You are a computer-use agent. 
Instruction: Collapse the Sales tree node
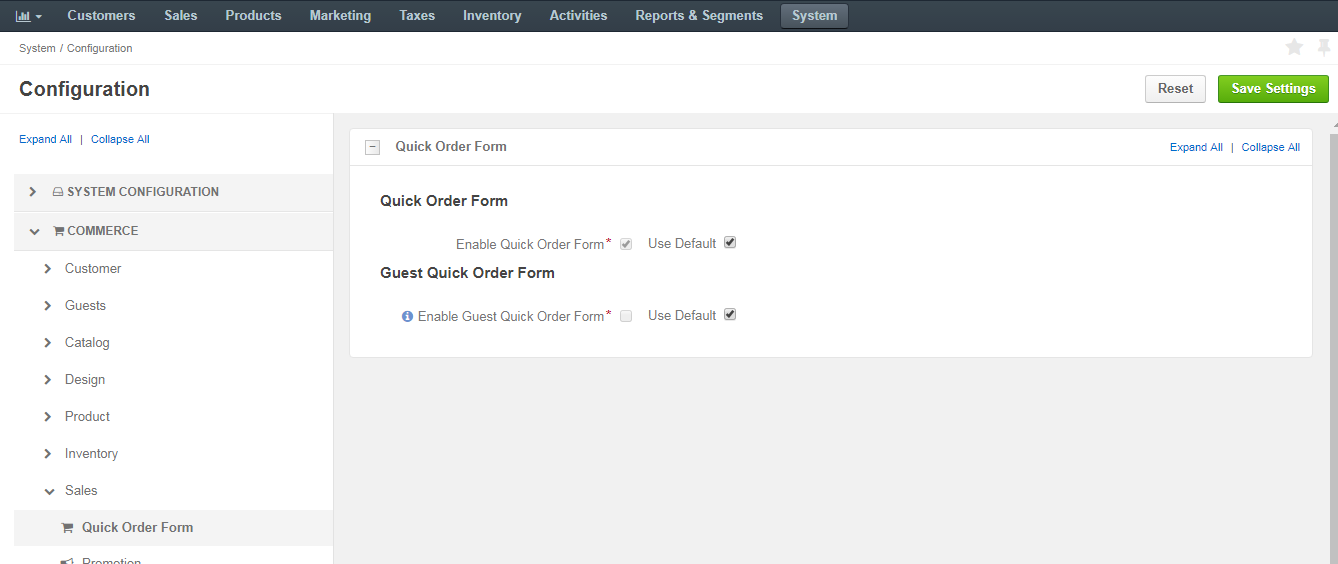48,491
